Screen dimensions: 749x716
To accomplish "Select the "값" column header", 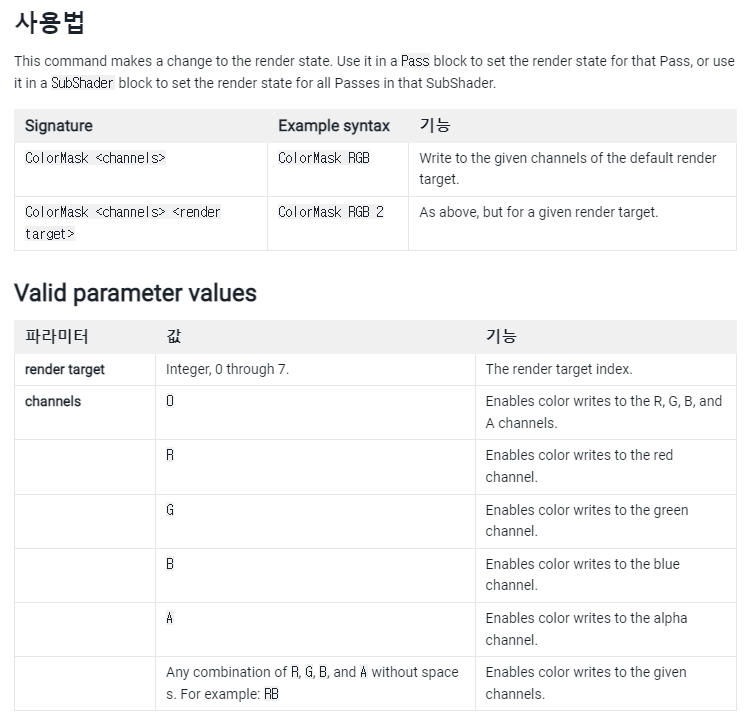I will 174,337.
